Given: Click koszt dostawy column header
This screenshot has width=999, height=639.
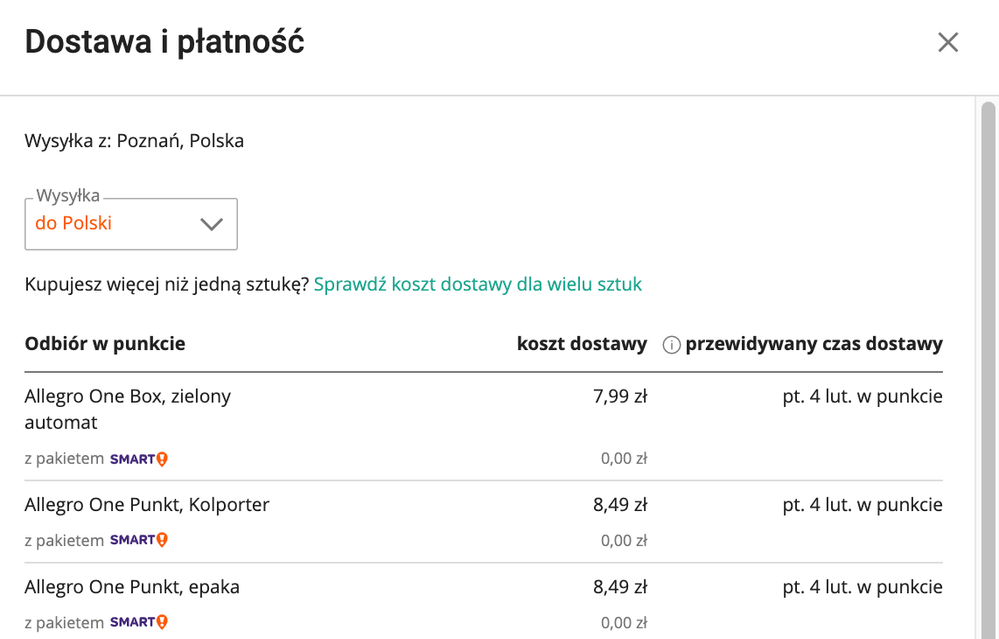Looking at the screenshot, I should pyautogui.click(x=582, y=344).
